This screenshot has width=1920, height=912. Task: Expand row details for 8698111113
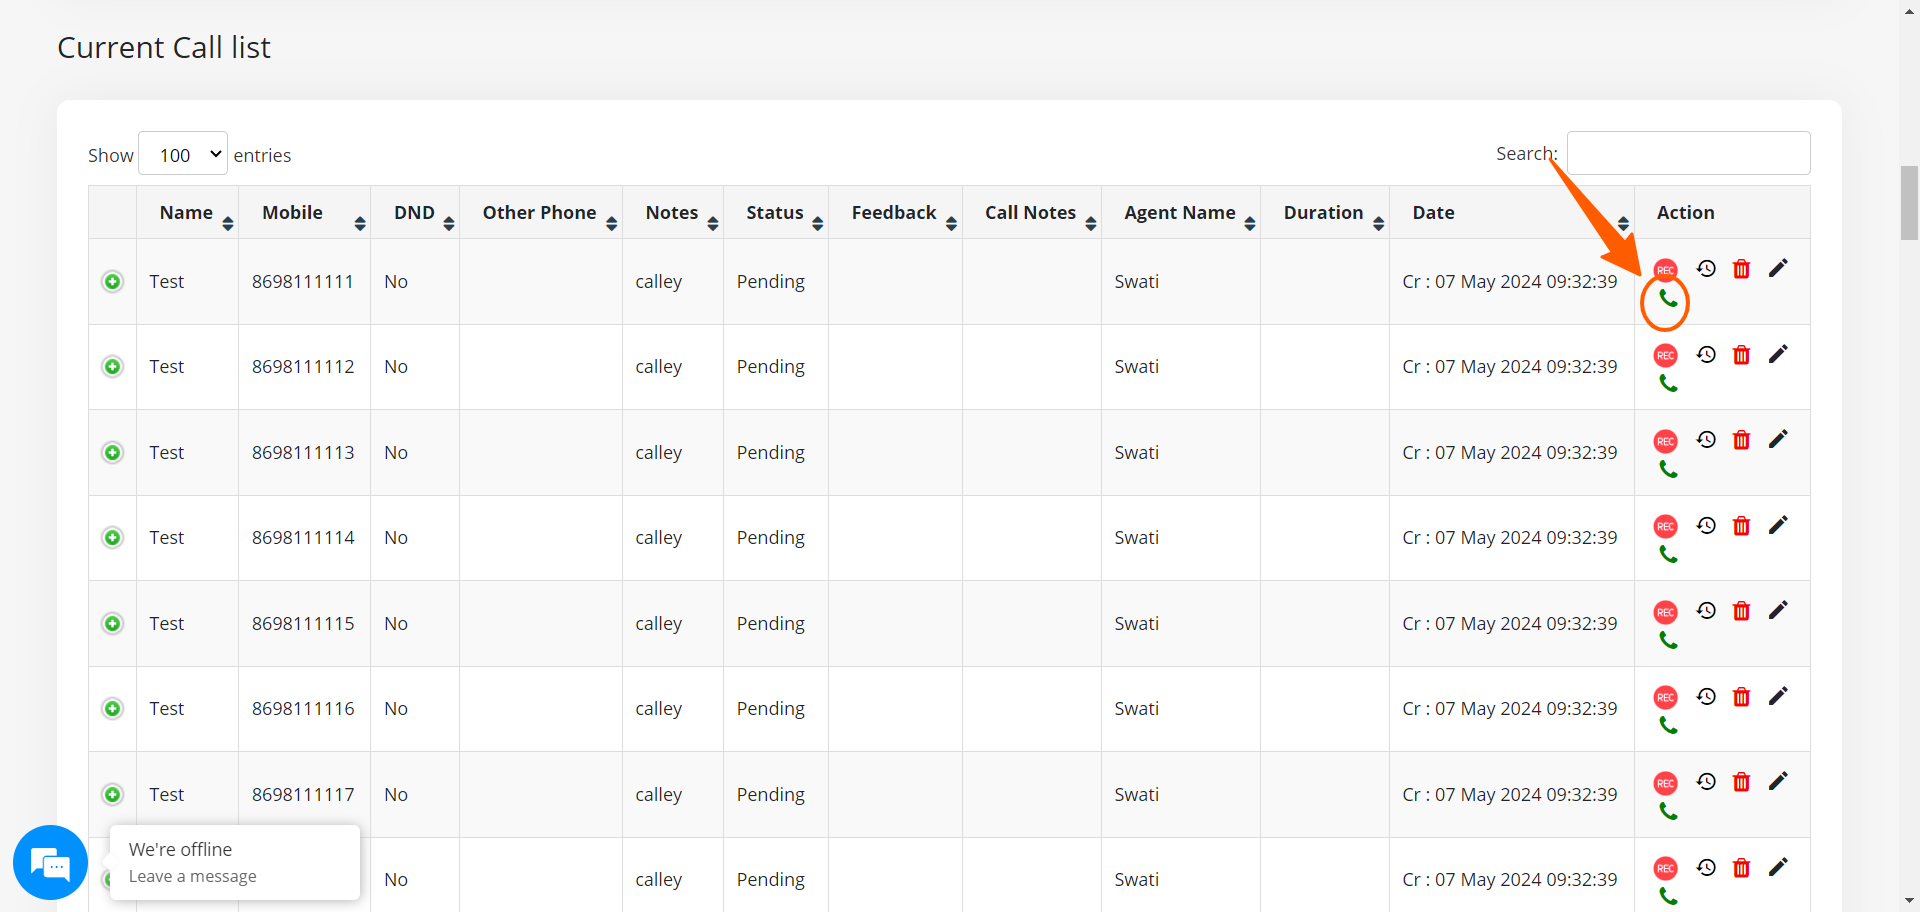pos(113,453)
